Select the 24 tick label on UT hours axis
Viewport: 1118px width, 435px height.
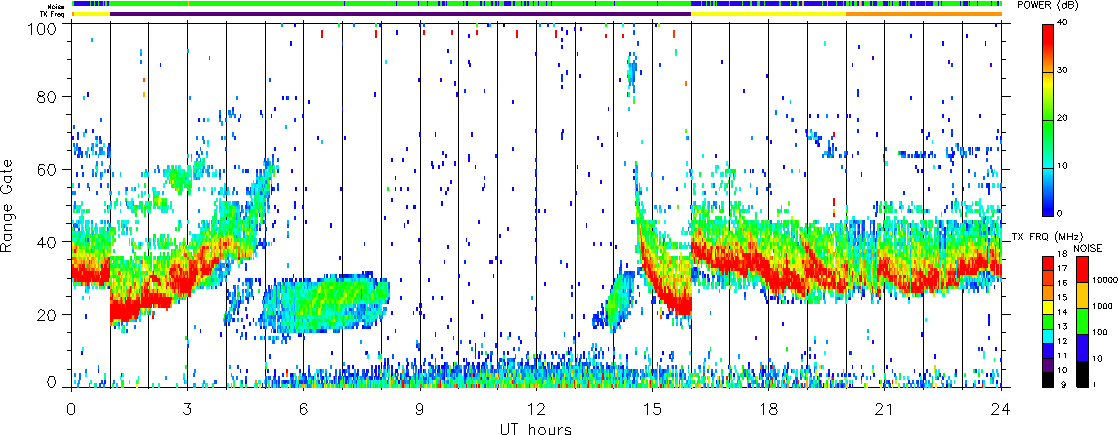[1001, 407]
